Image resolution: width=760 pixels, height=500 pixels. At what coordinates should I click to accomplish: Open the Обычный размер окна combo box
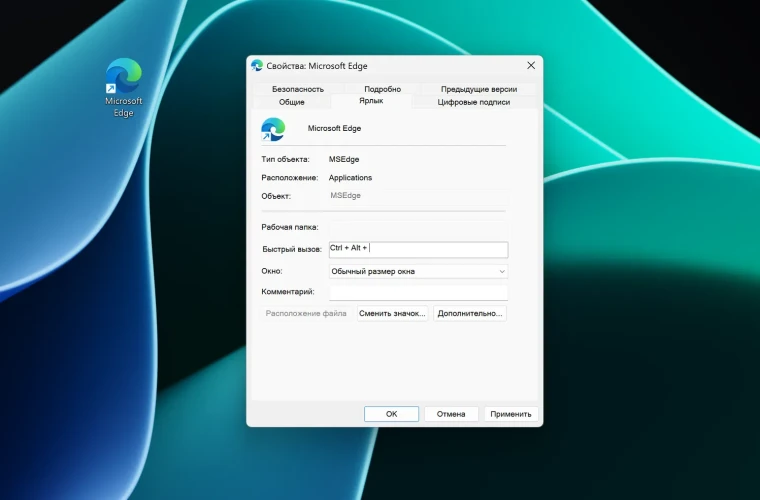(418, 271)
